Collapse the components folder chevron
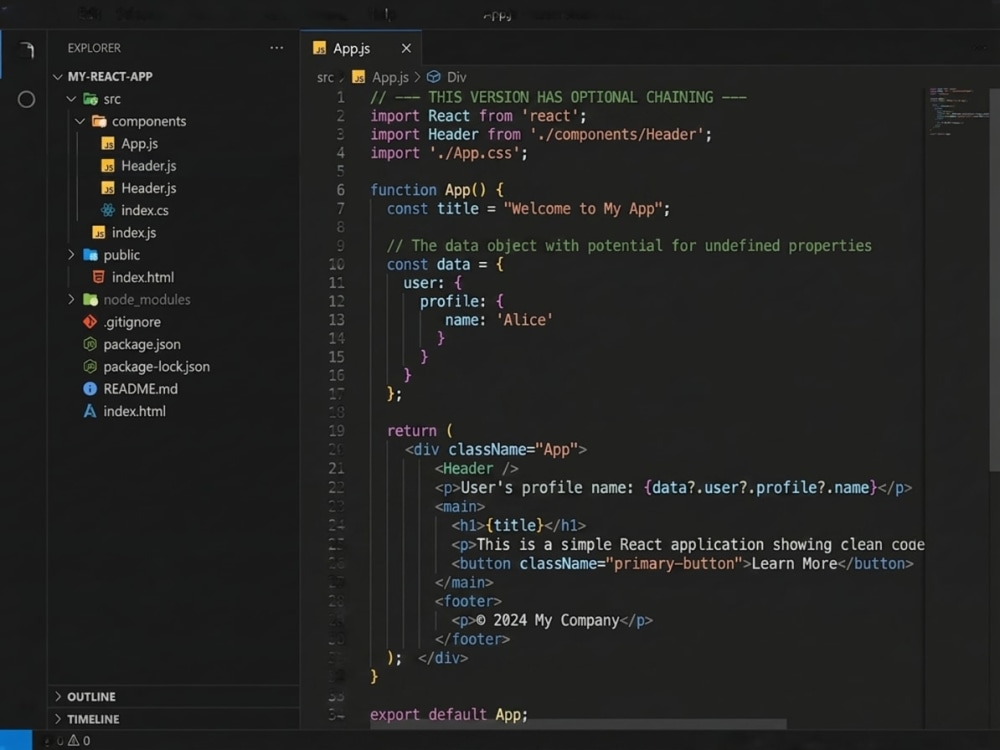Viewport: 1000px width, 750px height. pyautogui.click(x=80, y=121)
